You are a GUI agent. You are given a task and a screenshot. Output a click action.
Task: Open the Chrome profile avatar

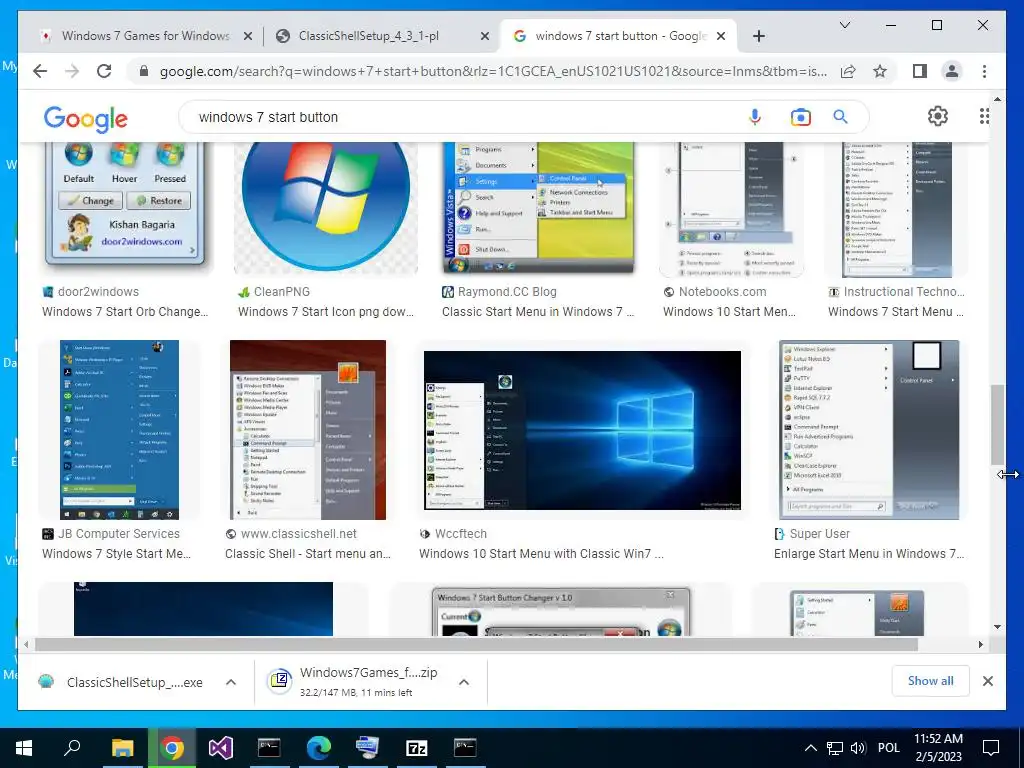[x=952, y=71]
